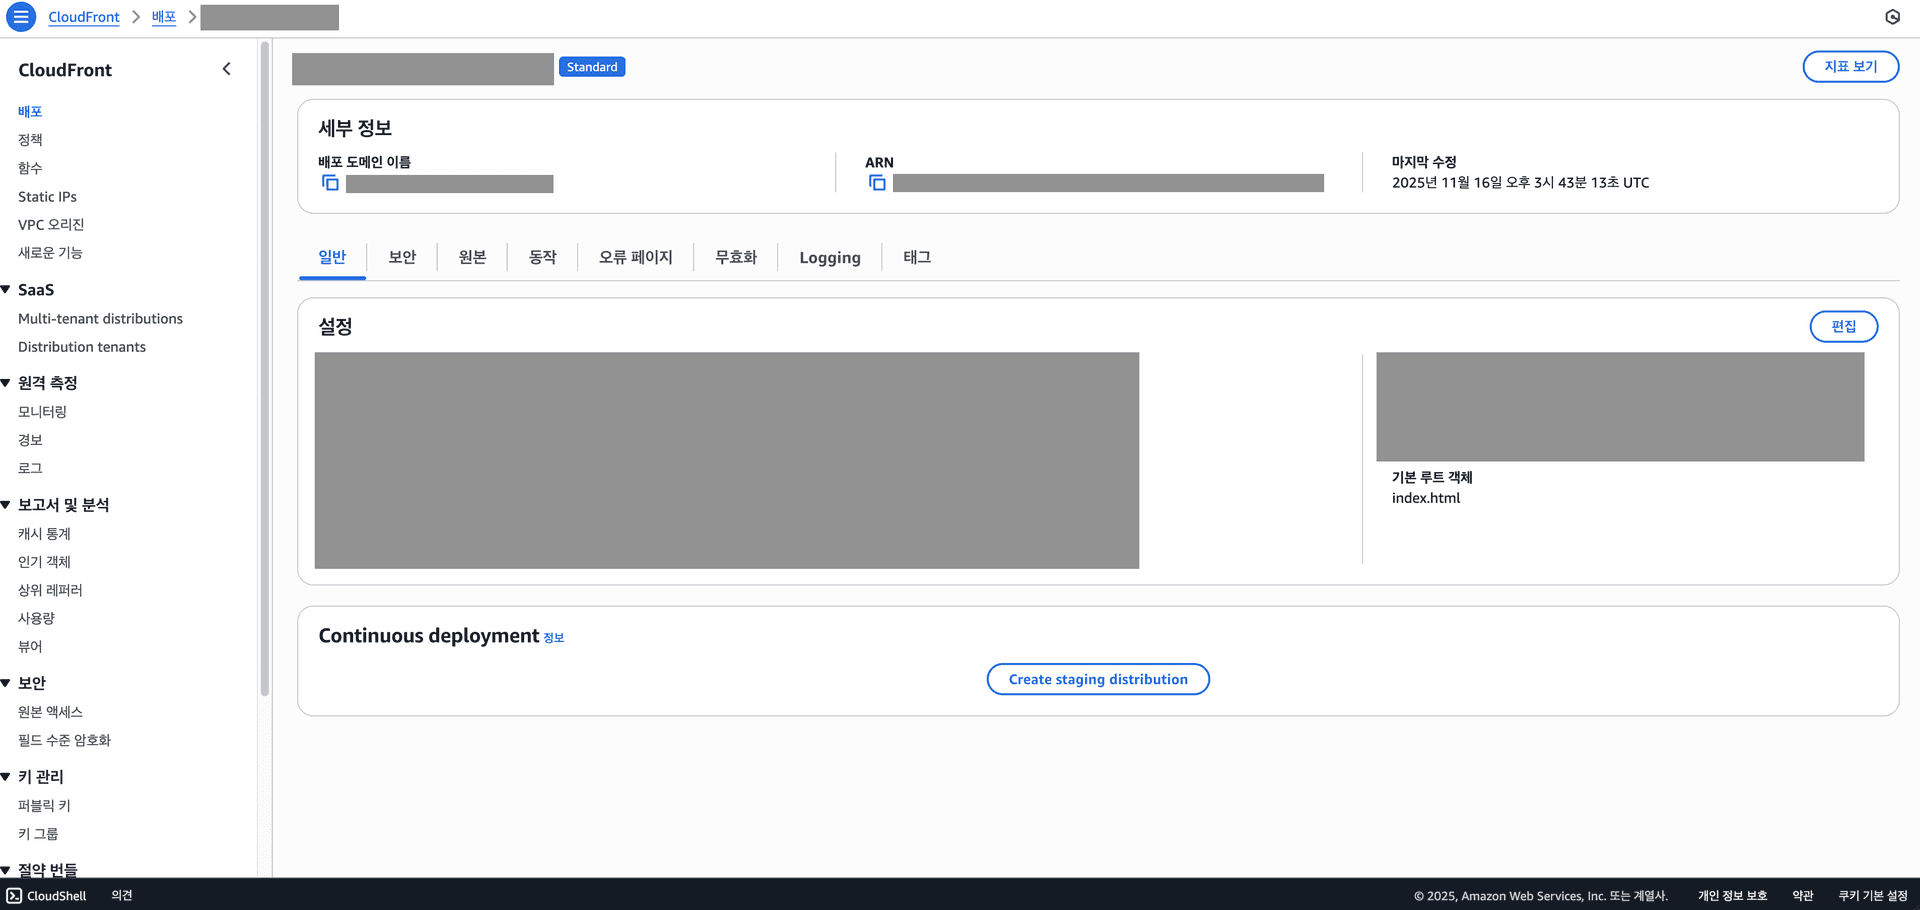Screen dimensions: 1920x910
Task: Navigate to CloudFront via the breadcrumb
Action: [83, 17]
